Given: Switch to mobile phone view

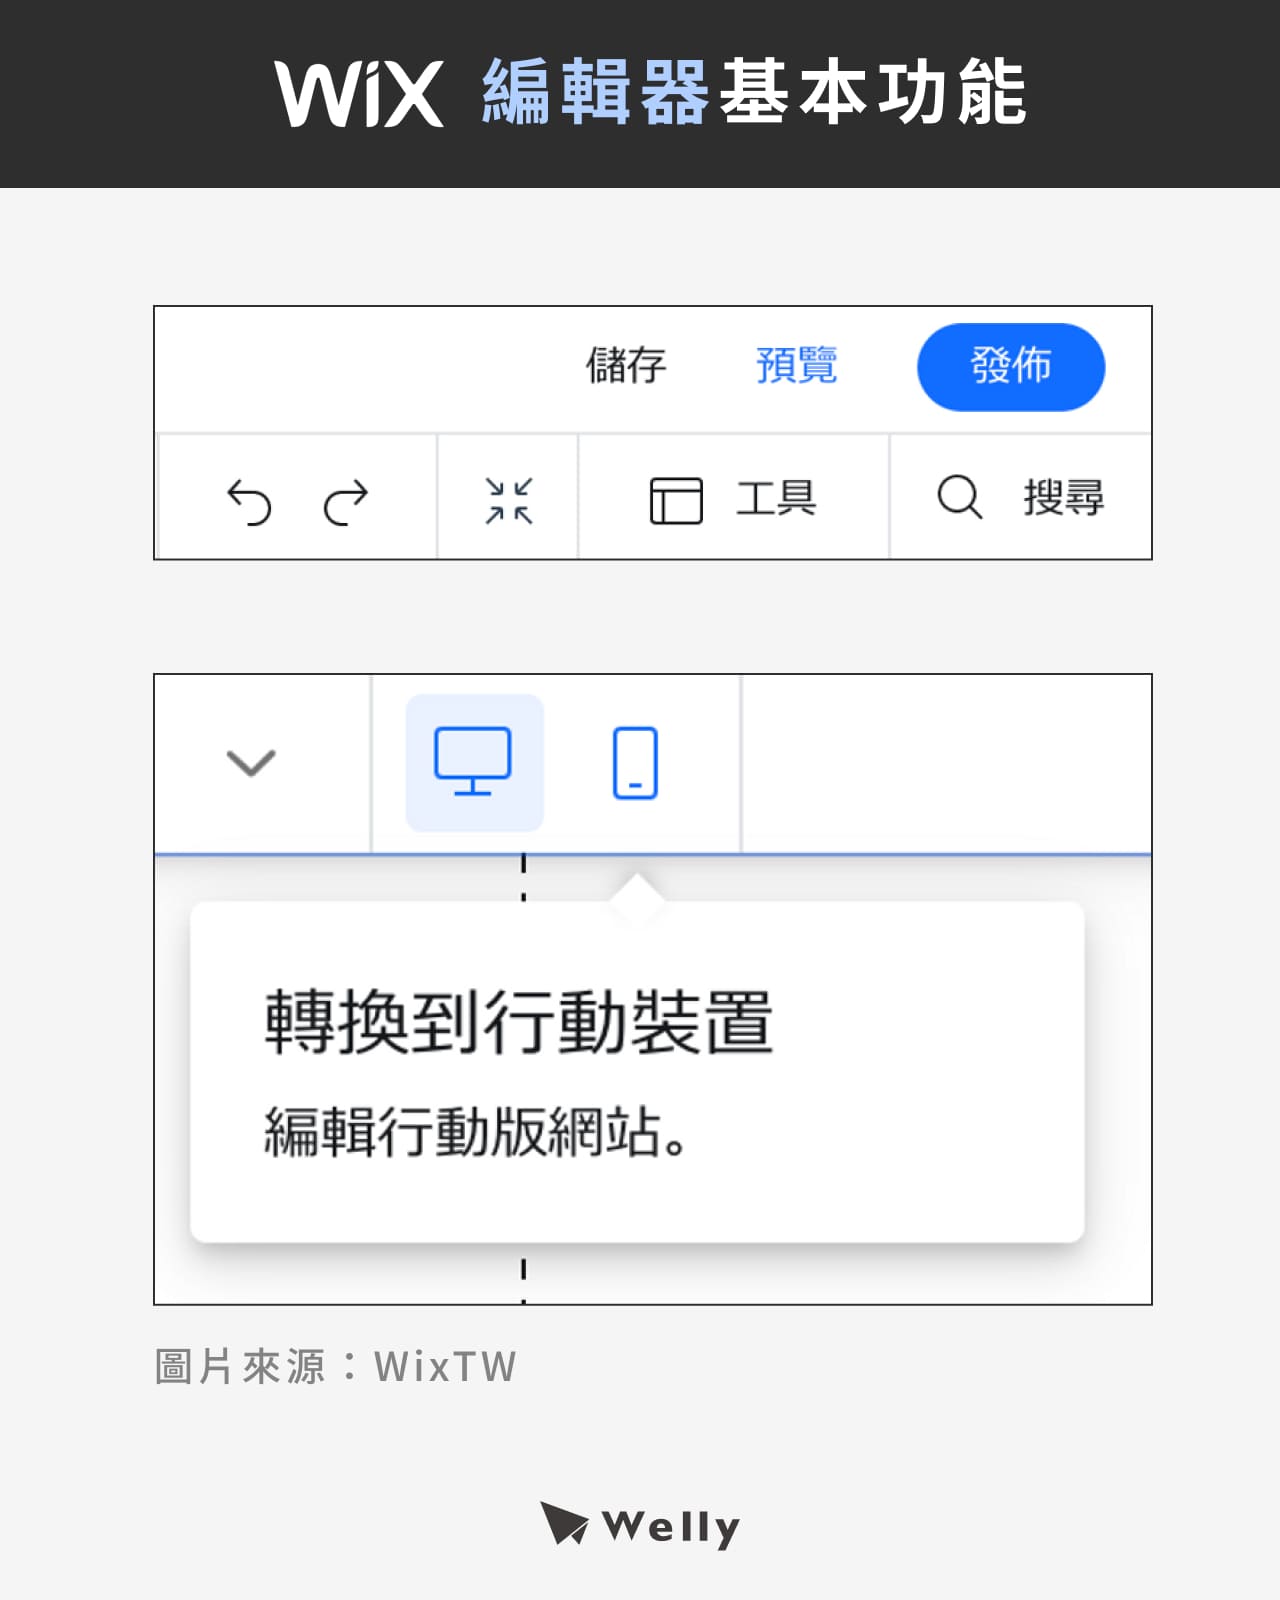Looking at the screenshot, I should pyautogui.click(x=635, y=763).
